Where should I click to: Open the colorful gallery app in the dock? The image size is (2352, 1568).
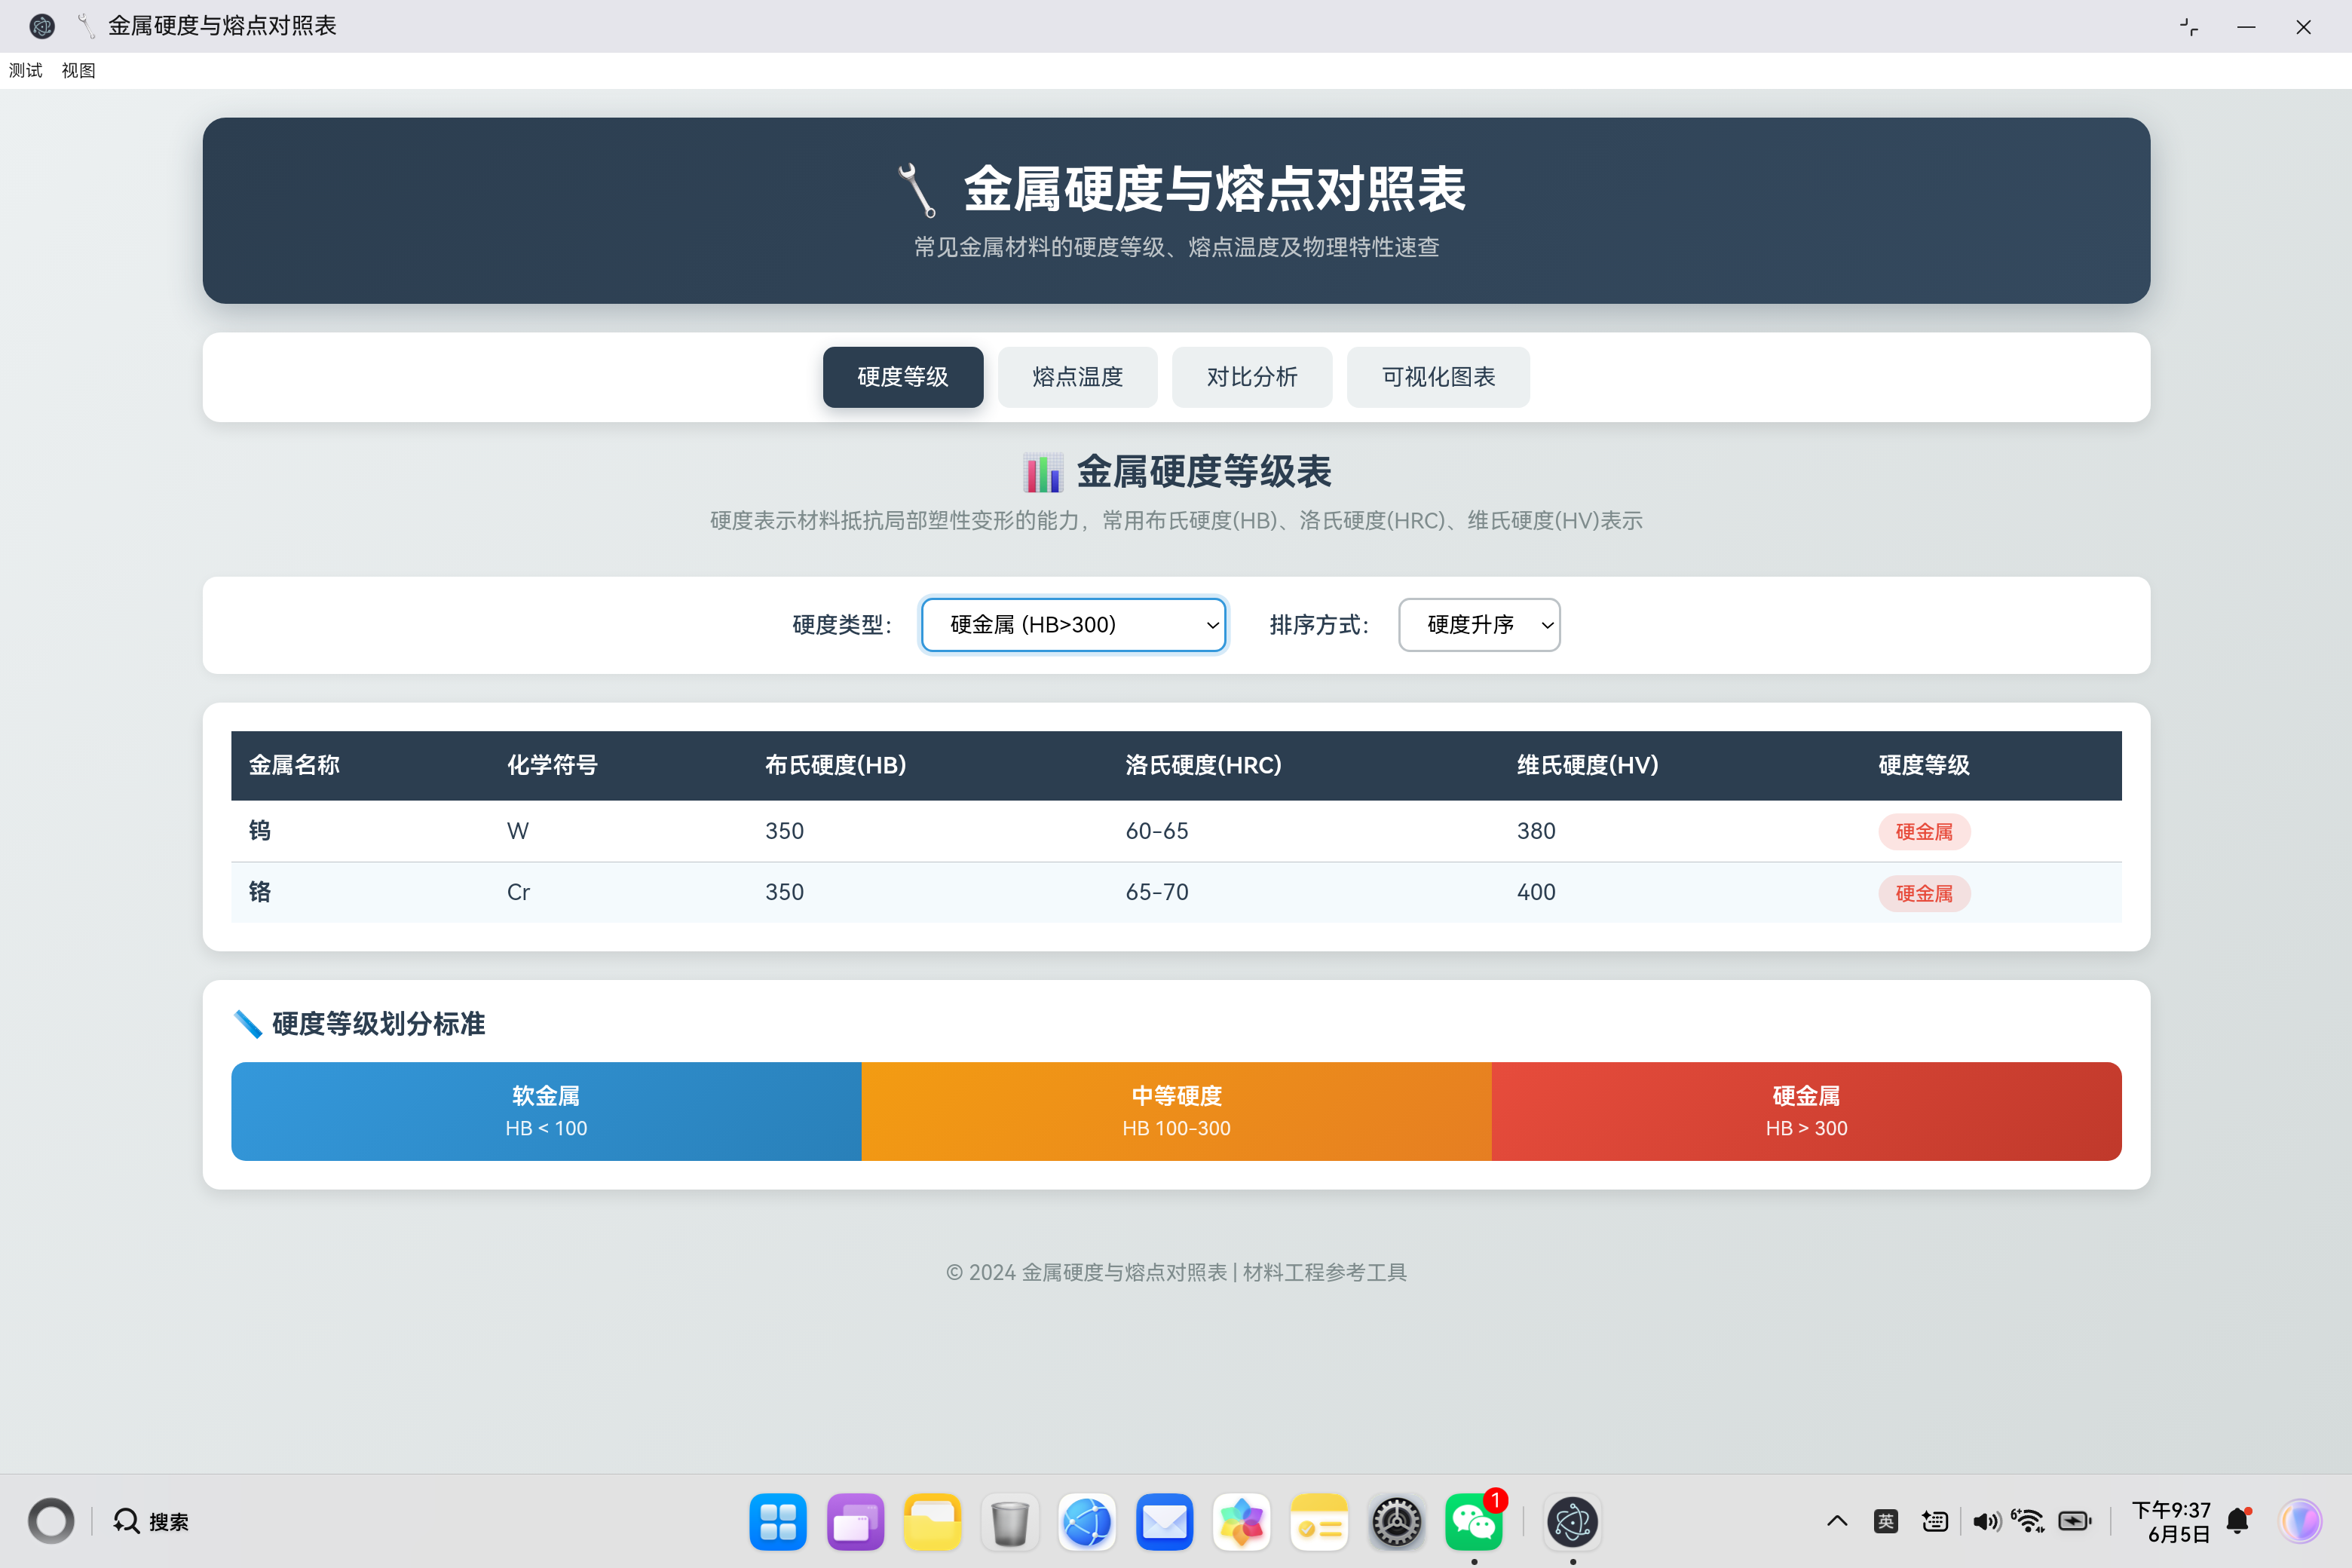pos(1241,1522)
